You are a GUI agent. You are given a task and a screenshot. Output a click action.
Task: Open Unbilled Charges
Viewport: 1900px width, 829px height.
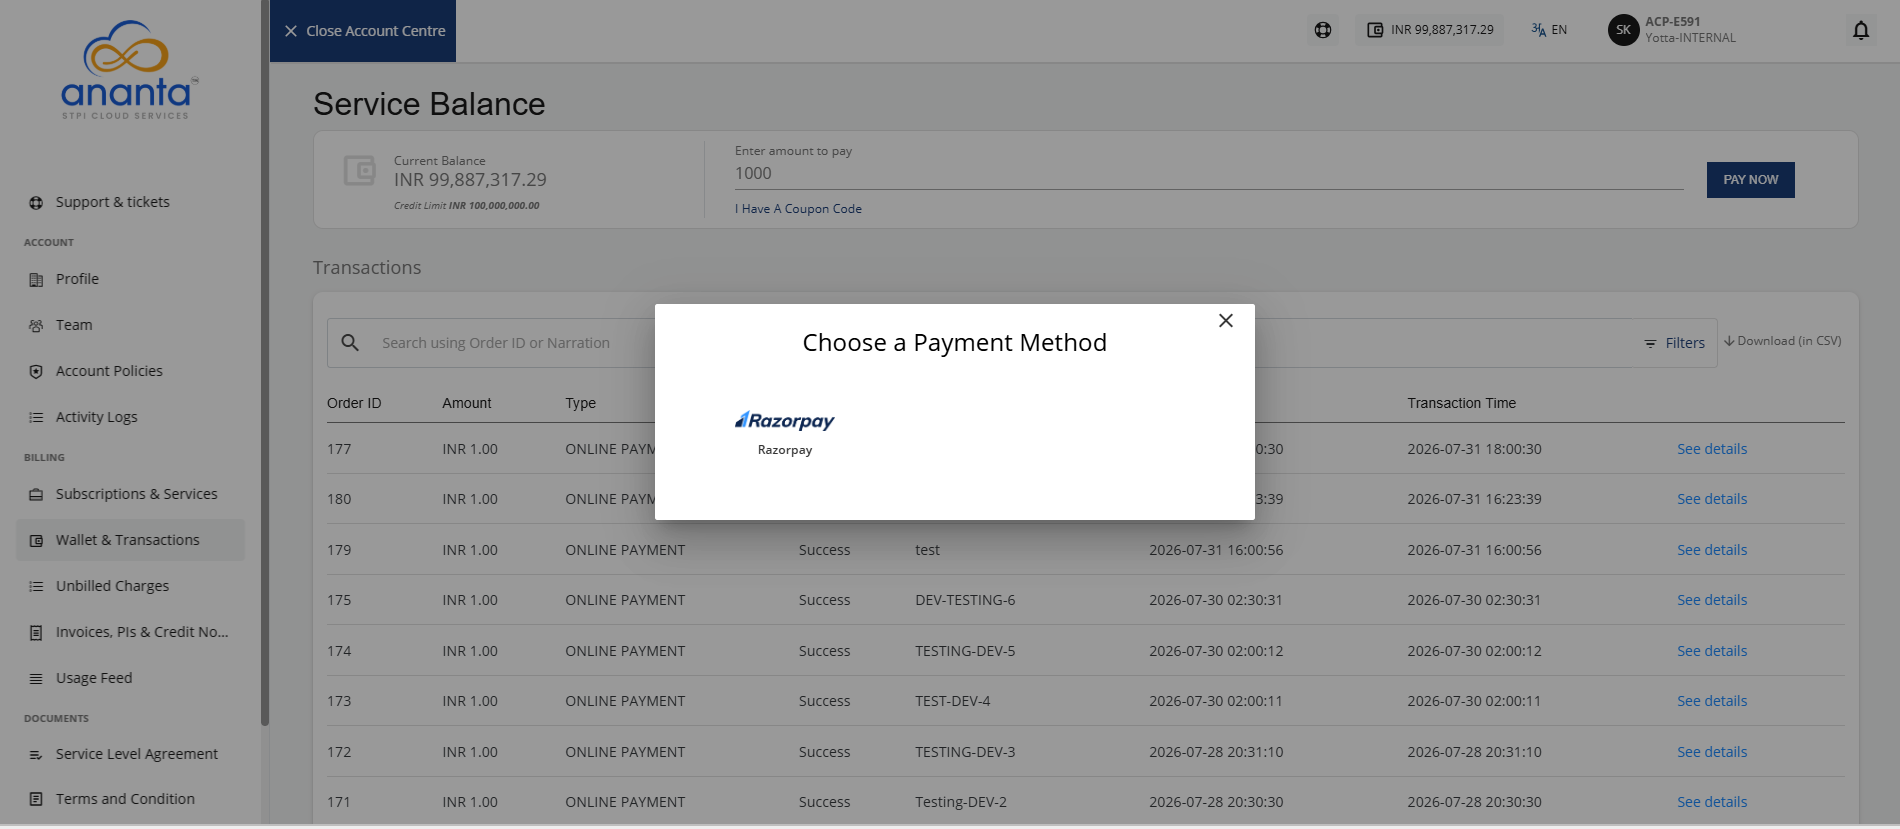tap(112, 586)
